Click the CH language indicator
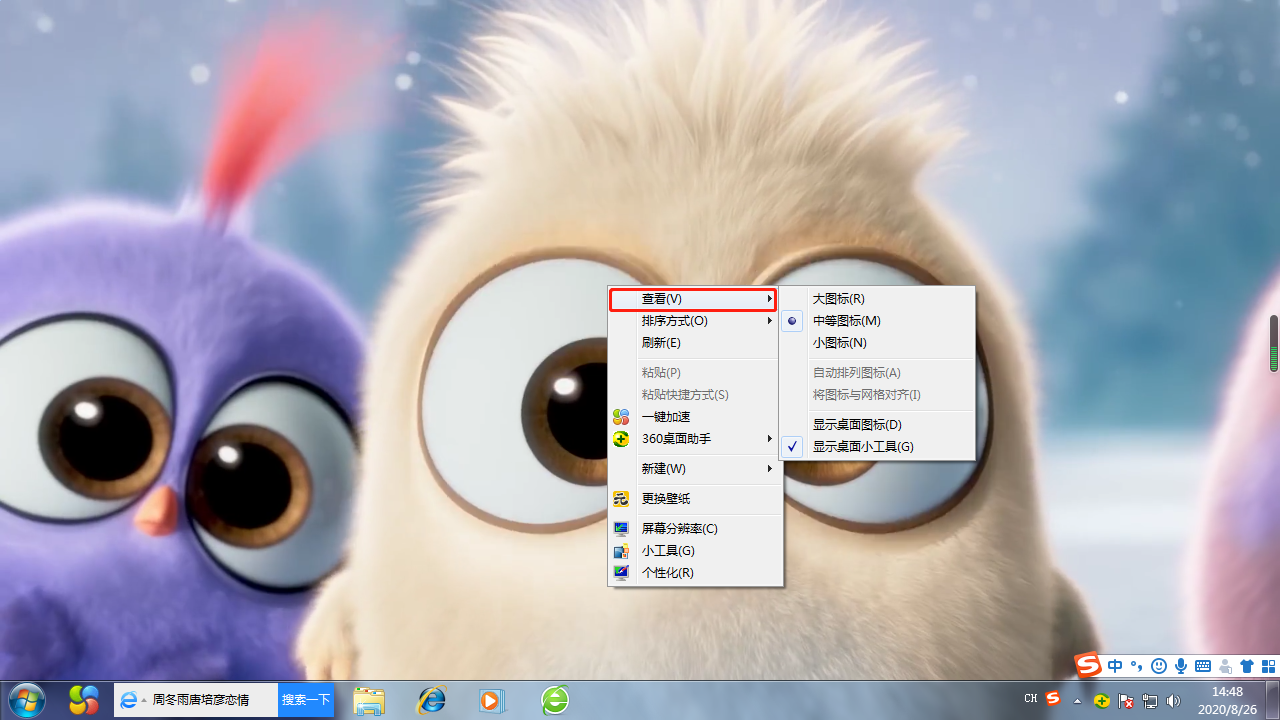The image size is (1280, 720). tap(1031, 699)
